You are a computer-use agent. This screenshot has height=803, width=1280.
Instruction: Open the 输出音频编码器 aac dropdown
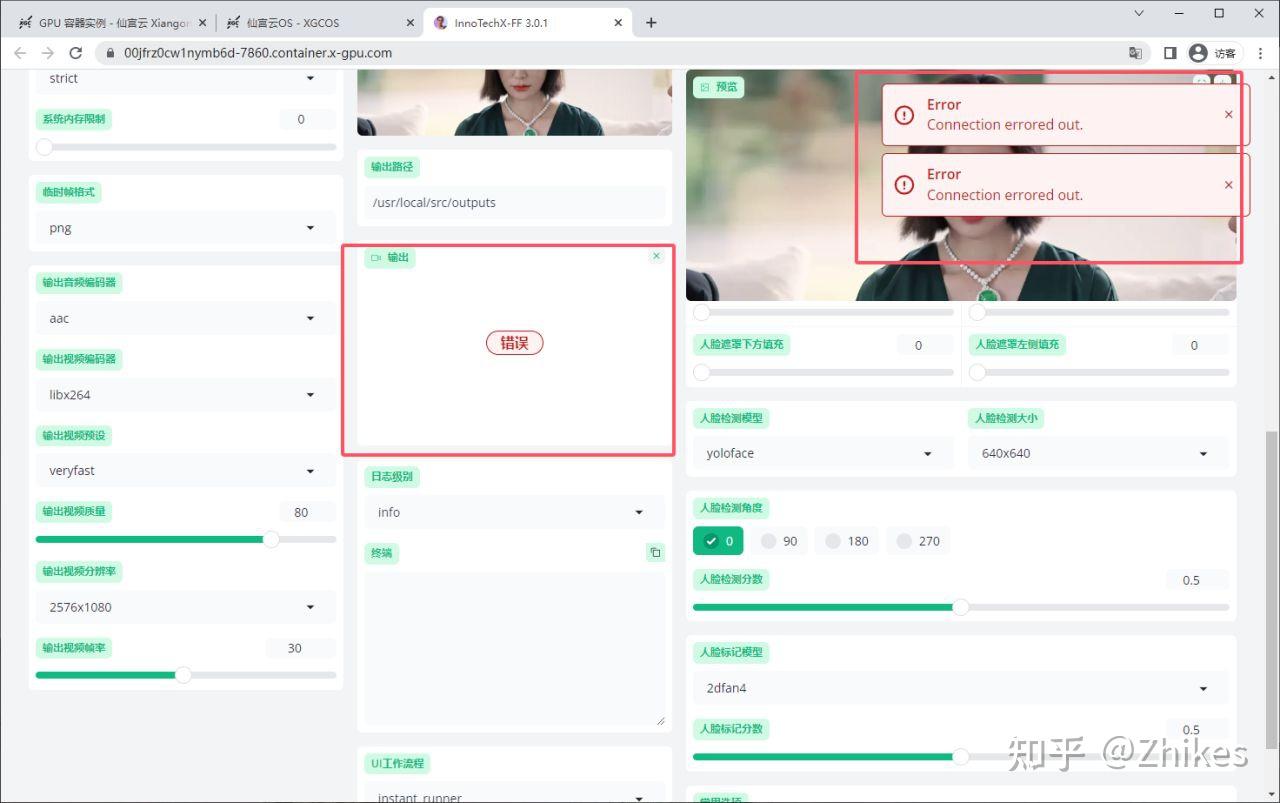[x=186, y=318]
